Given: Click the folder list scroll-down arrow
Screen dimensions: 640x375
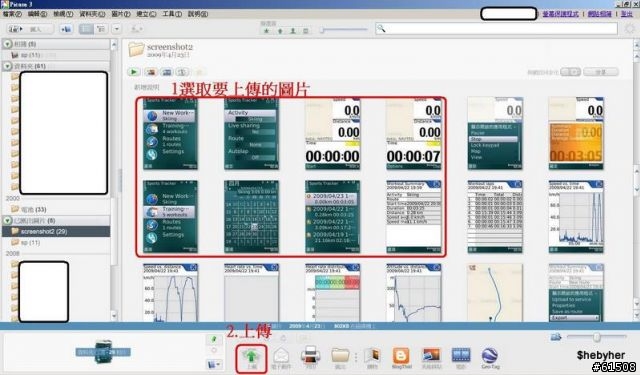Looking at the screenshot, I should click(114, 315).
